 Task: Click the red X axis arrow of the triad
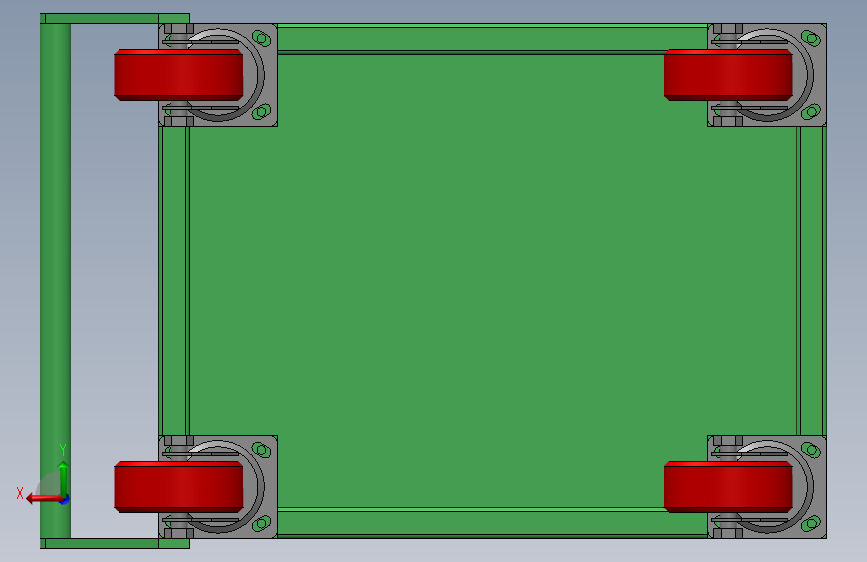pos(44,499)
